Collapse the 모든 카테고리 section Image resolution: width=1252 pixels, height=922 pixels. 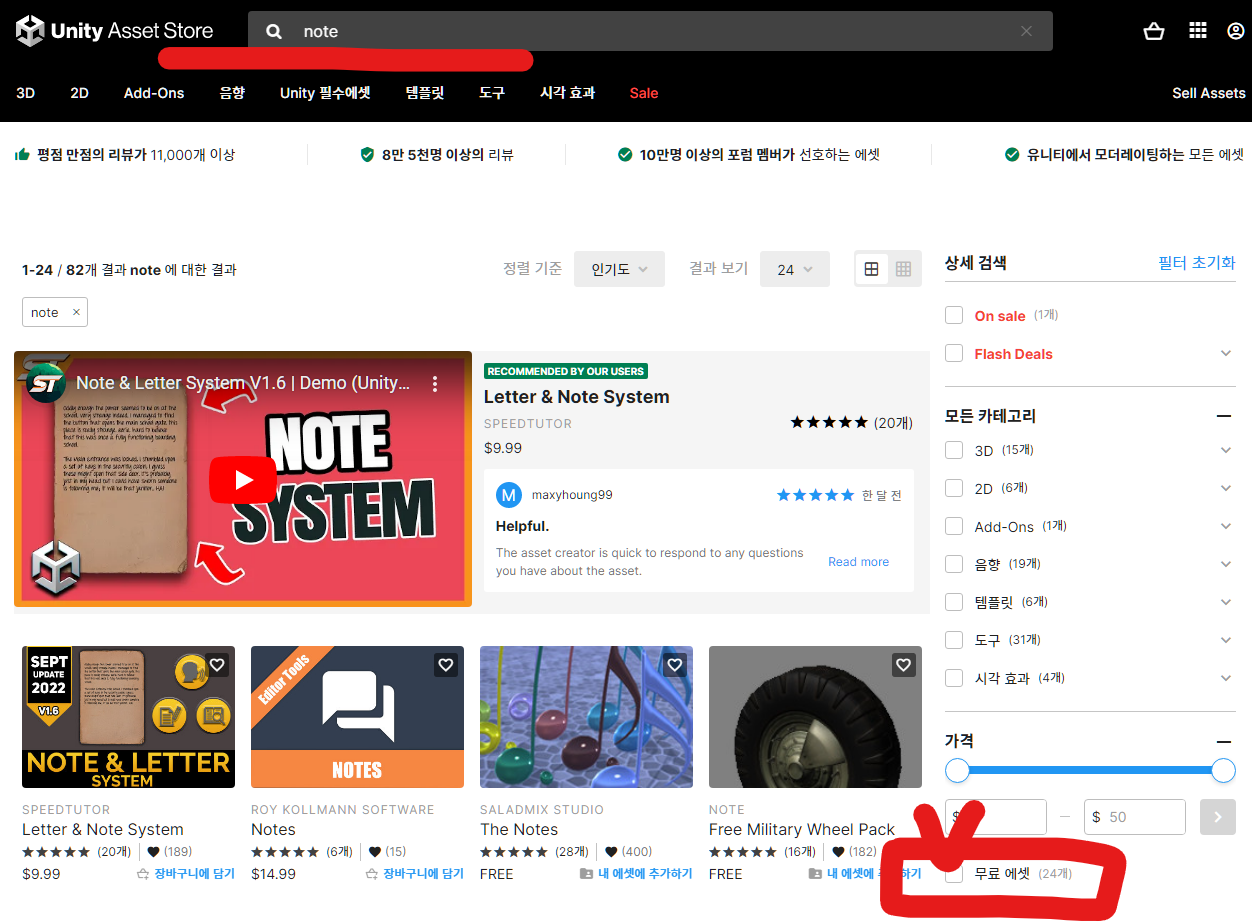coord(1223,416)
